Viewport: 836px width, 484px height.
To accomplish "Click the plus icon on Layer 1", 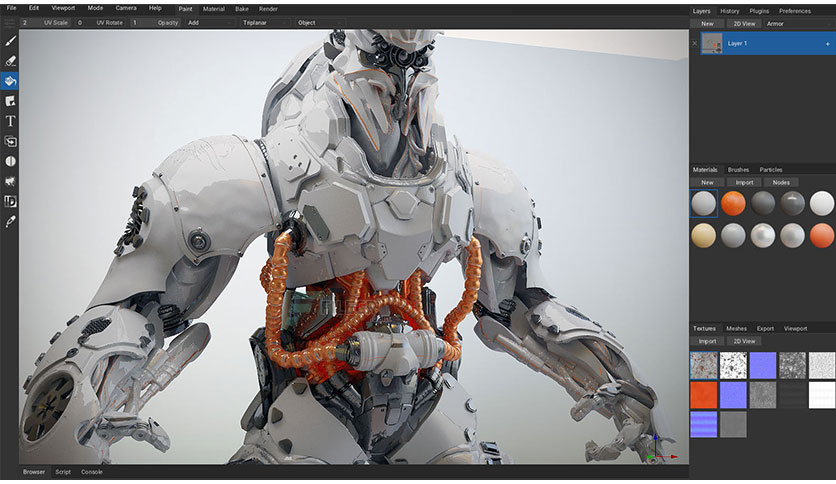I will click(x=827, y=44).
